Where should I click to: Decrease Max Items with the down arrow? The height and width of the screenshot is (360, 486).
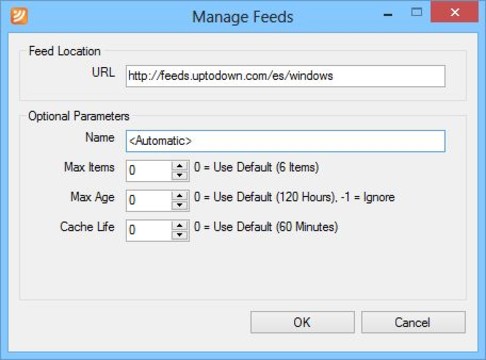click(x=180, y=175)
